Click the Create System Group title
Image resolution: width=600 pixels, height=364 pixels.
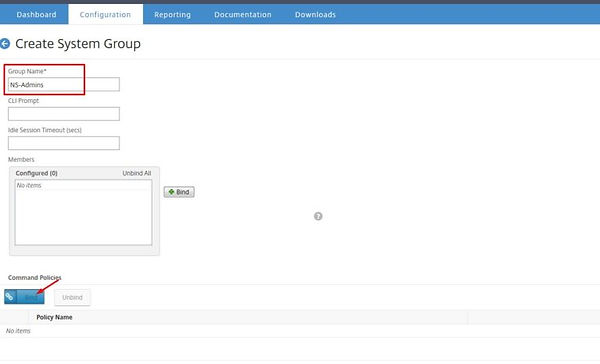click(78, 44)
